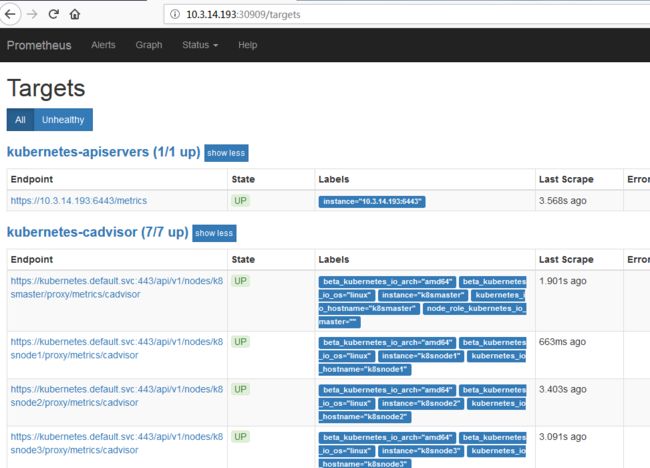Click instance="k8snode1" label badge
The height and width of the screenshot is (468, 650).
click(421, 356)
